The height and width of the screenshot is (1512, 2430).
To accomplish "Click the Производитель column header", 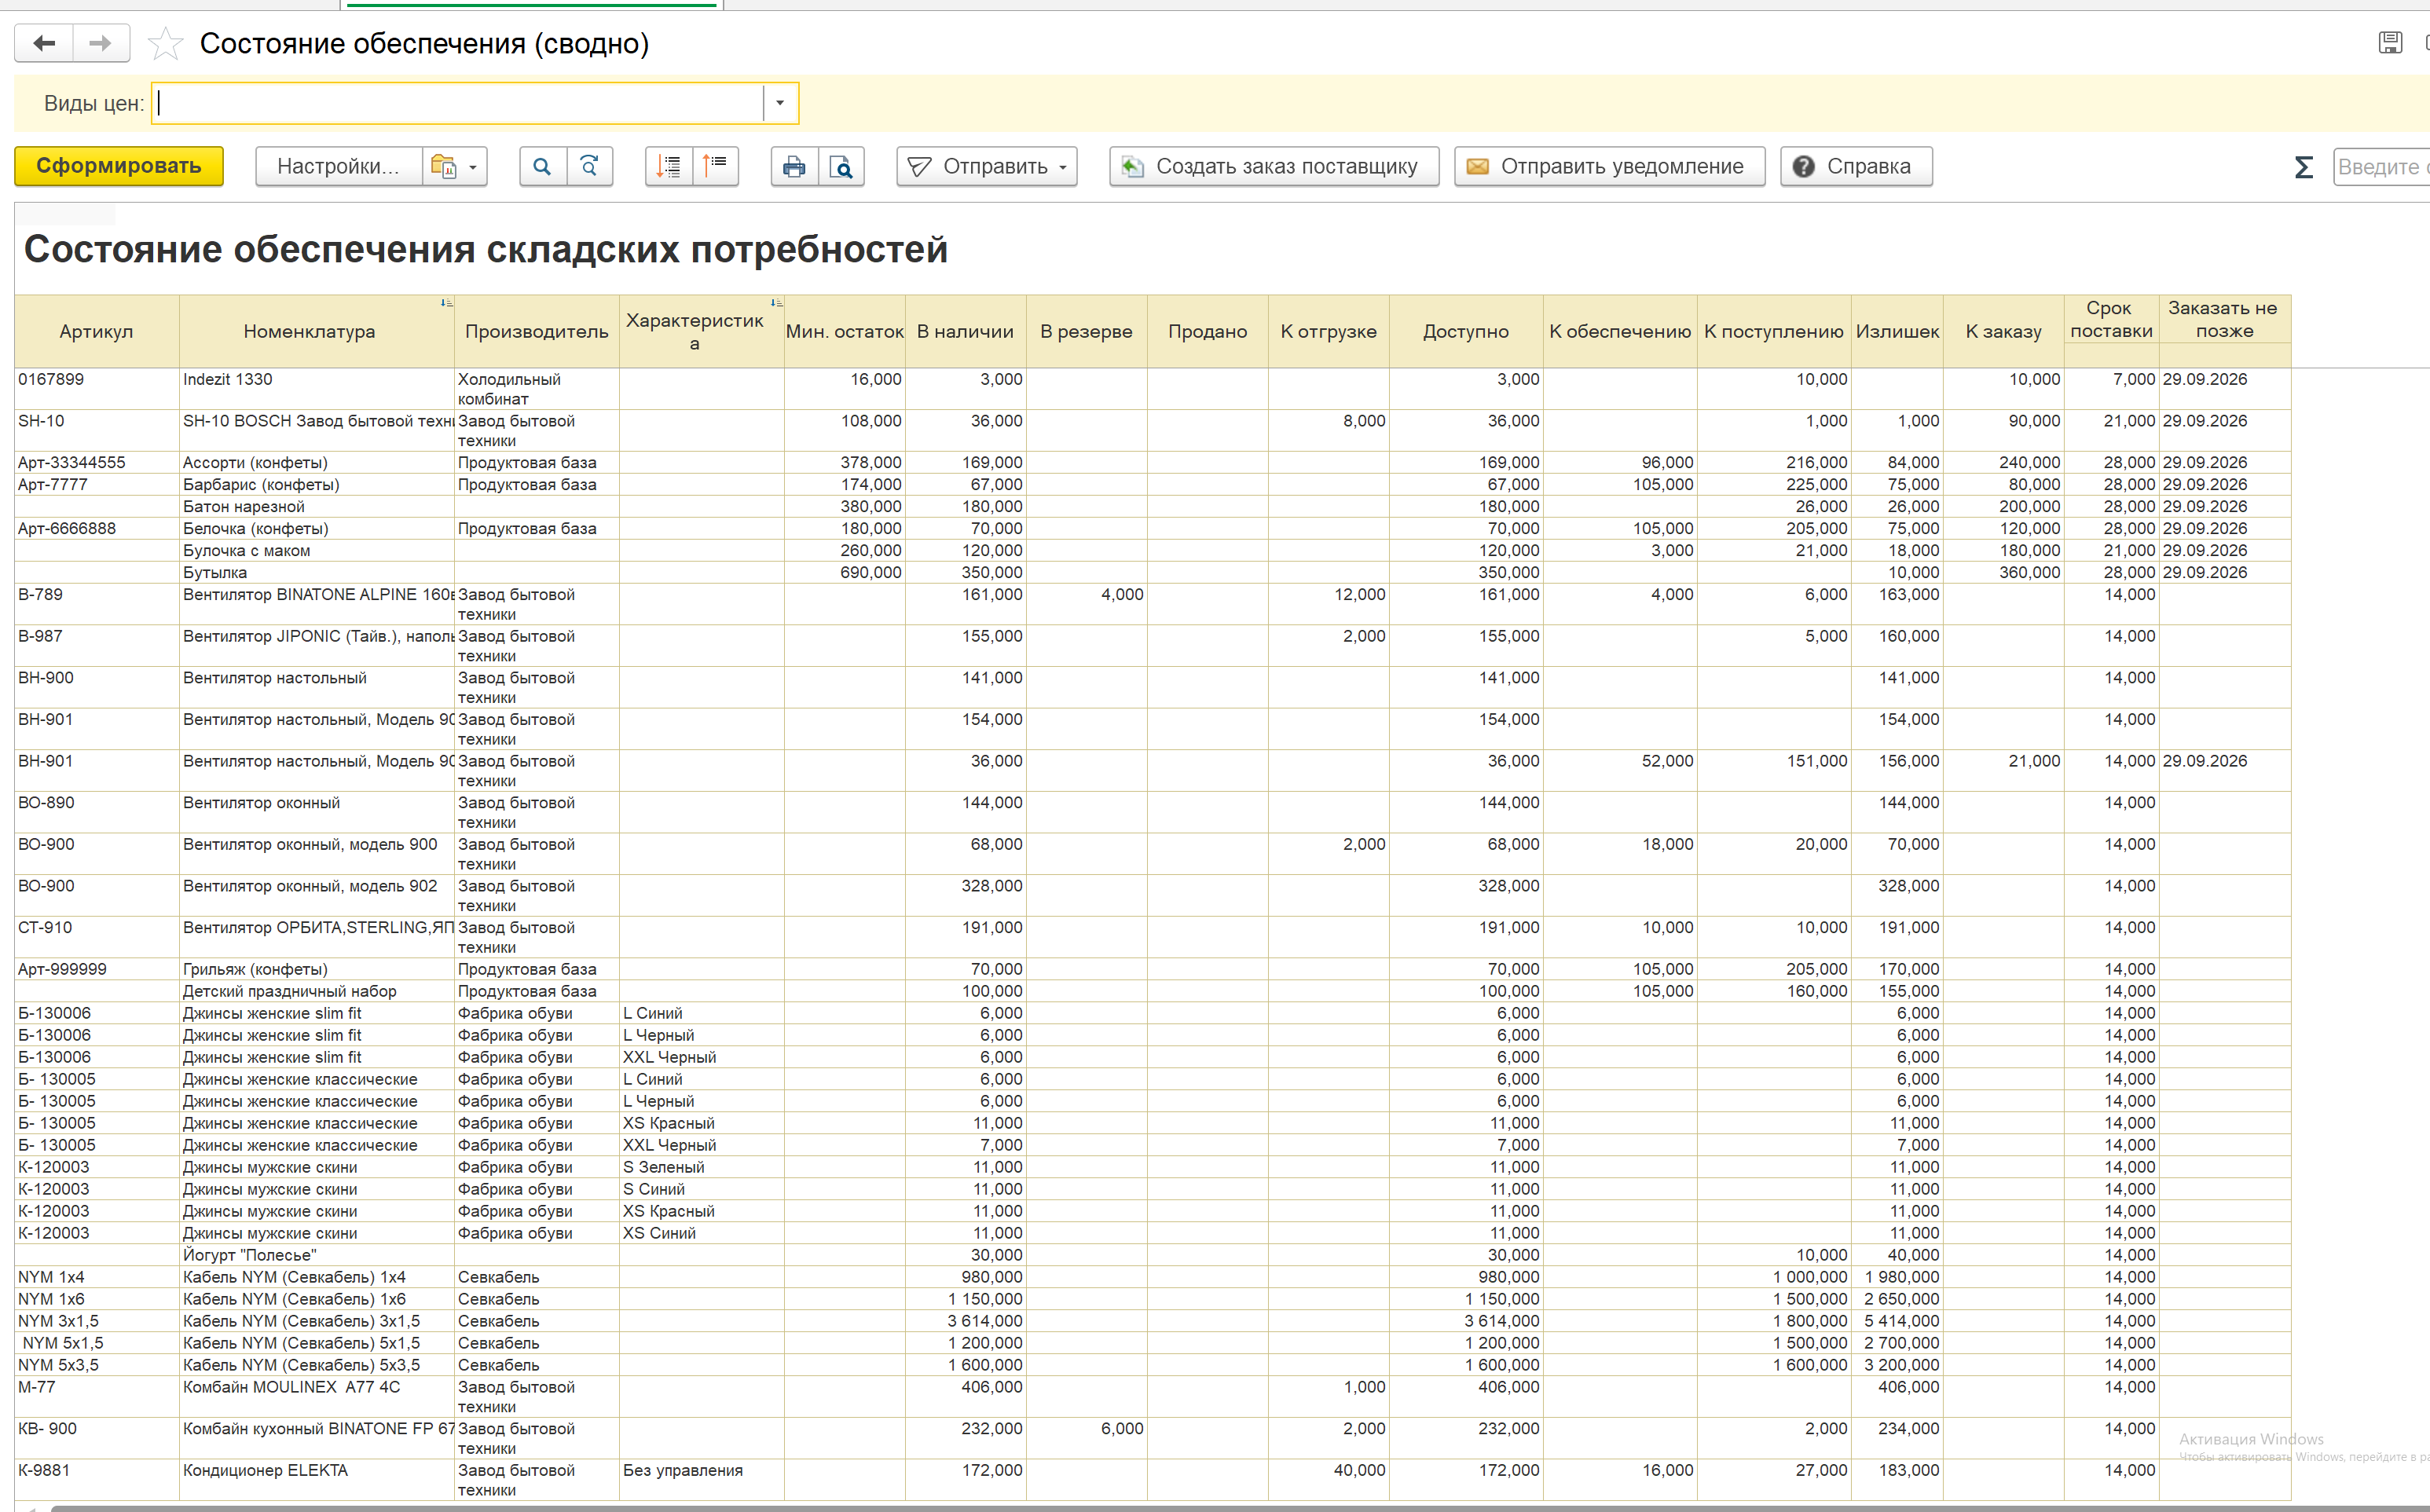I will coord(537,331).
